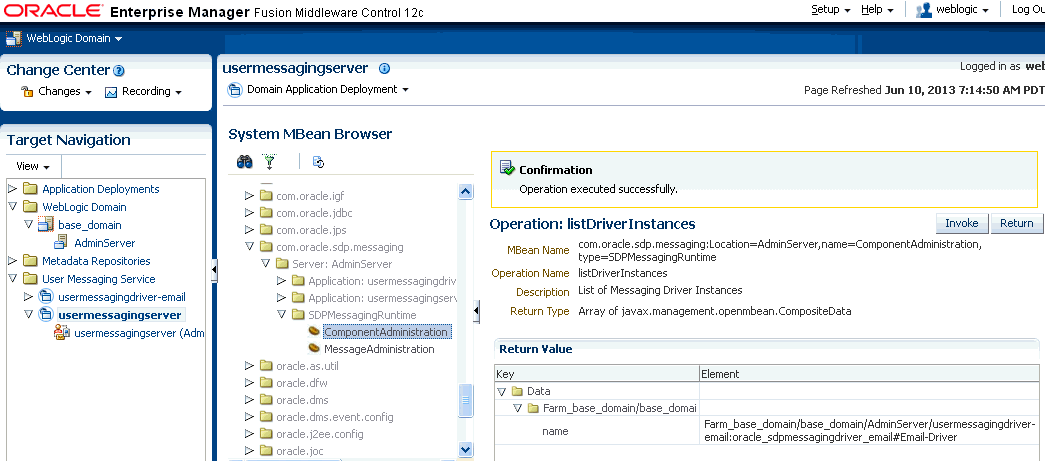The height and width of the screenshot is (461, 1045).
Task: Open the Changes dropdown menu
Action: pos(65,92)
